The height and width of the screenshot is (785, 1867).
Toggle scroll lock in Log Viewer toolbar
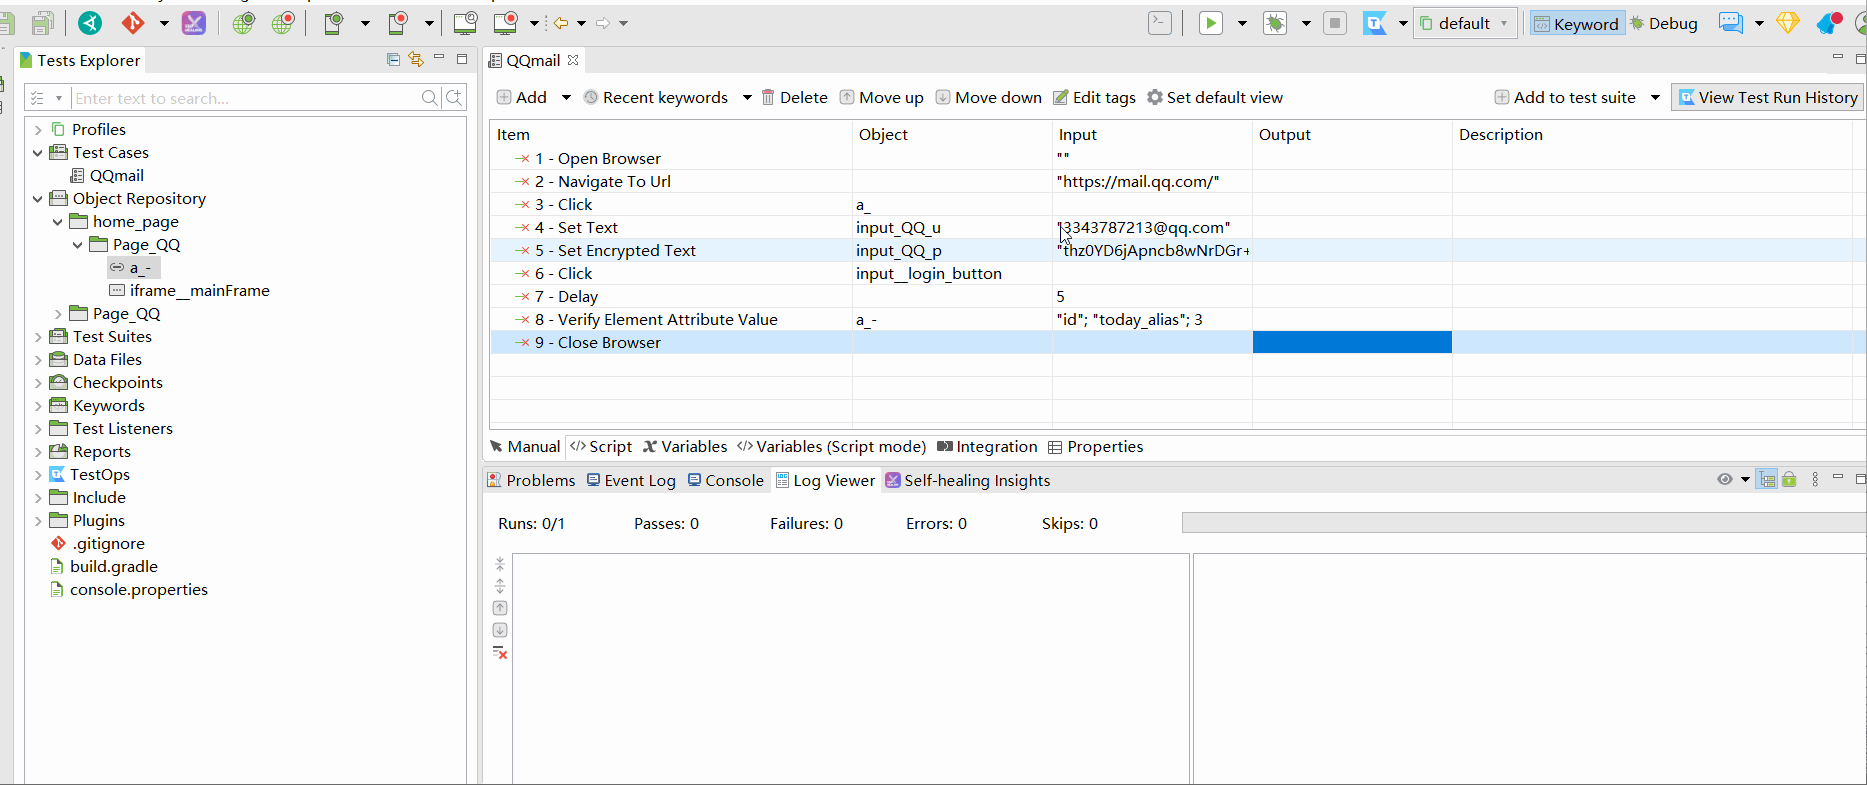click(x=1789, y=480)
